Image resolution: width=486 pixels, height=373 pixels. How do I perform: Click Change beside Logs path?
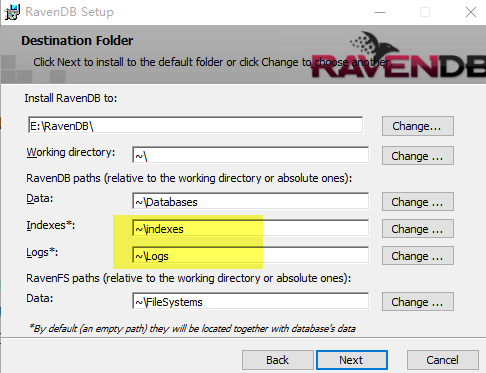pos(418,256)
